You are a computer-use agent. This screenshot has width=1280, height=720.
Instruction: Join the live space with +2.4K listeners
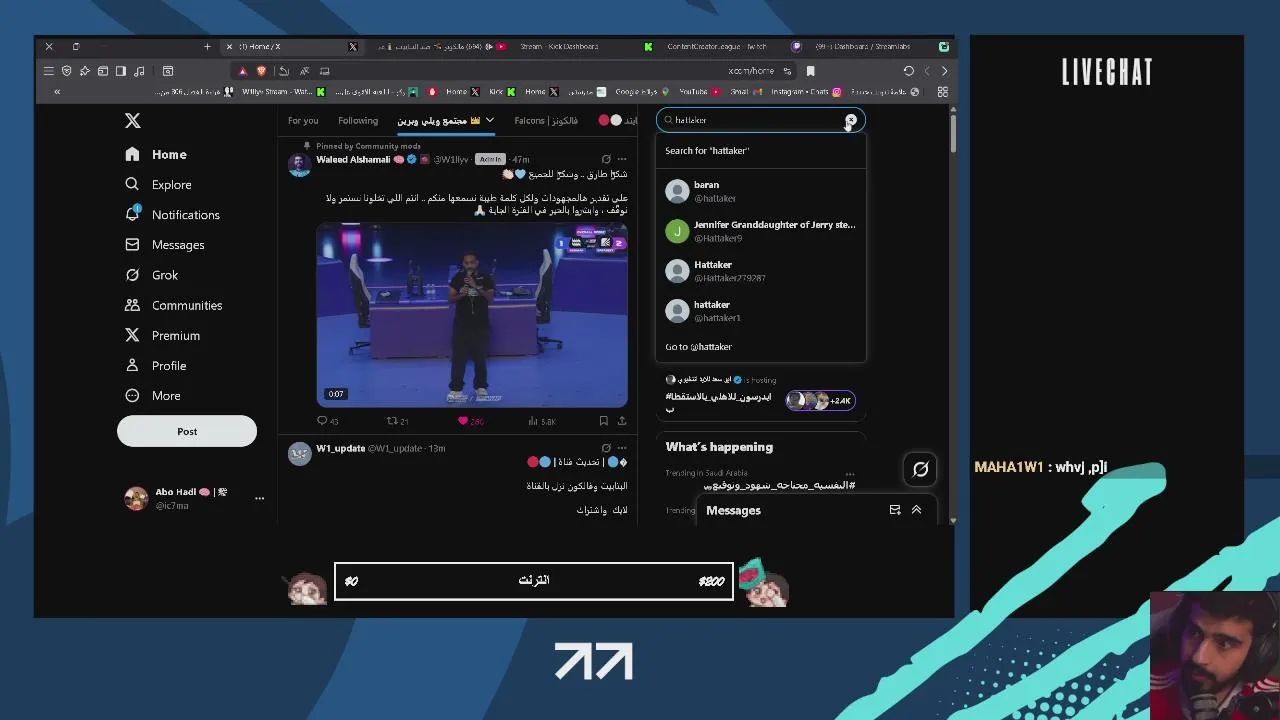tap(820, 400)
